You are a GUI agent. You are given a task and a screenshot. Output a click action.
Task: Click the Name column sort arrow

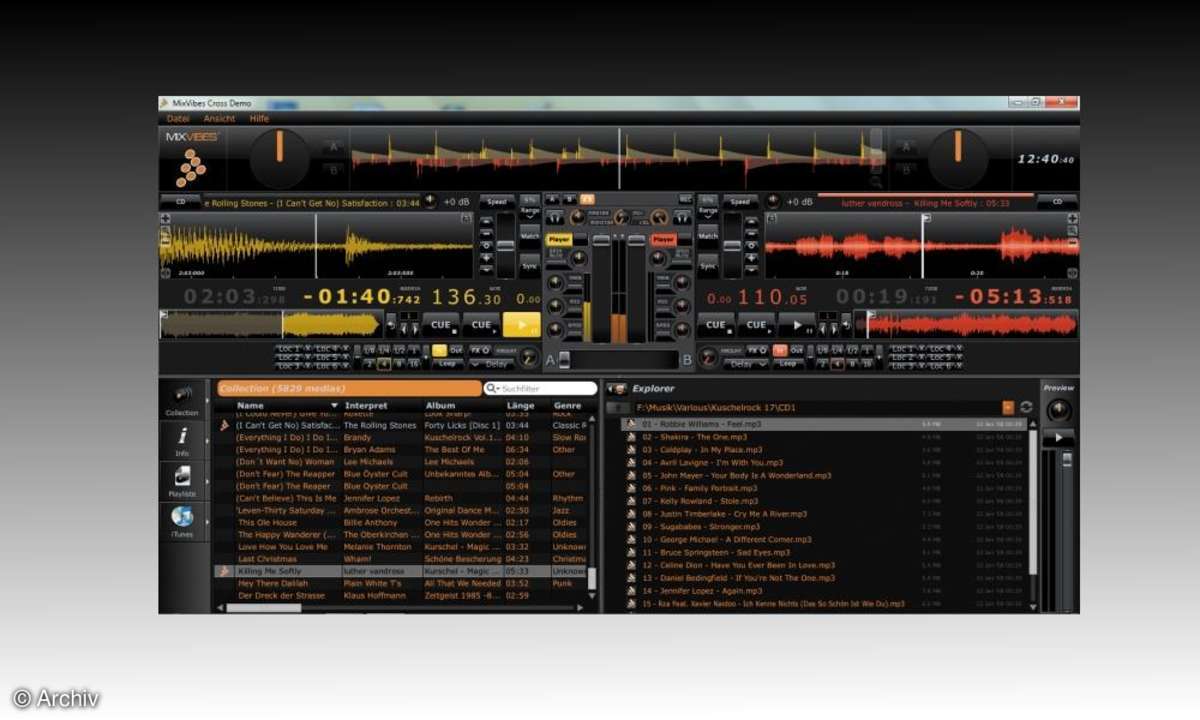[334, 406]
